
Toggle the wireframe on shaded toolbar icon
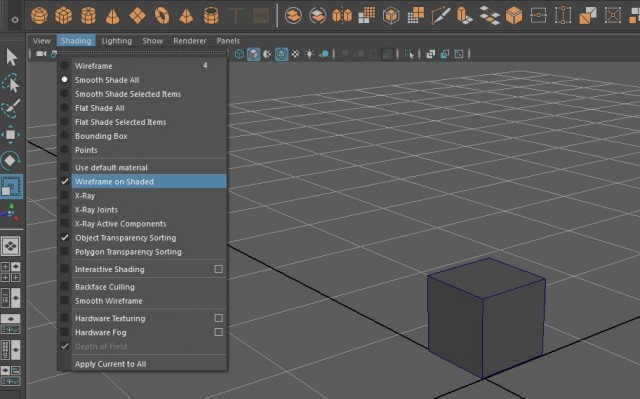coord(281,54)
